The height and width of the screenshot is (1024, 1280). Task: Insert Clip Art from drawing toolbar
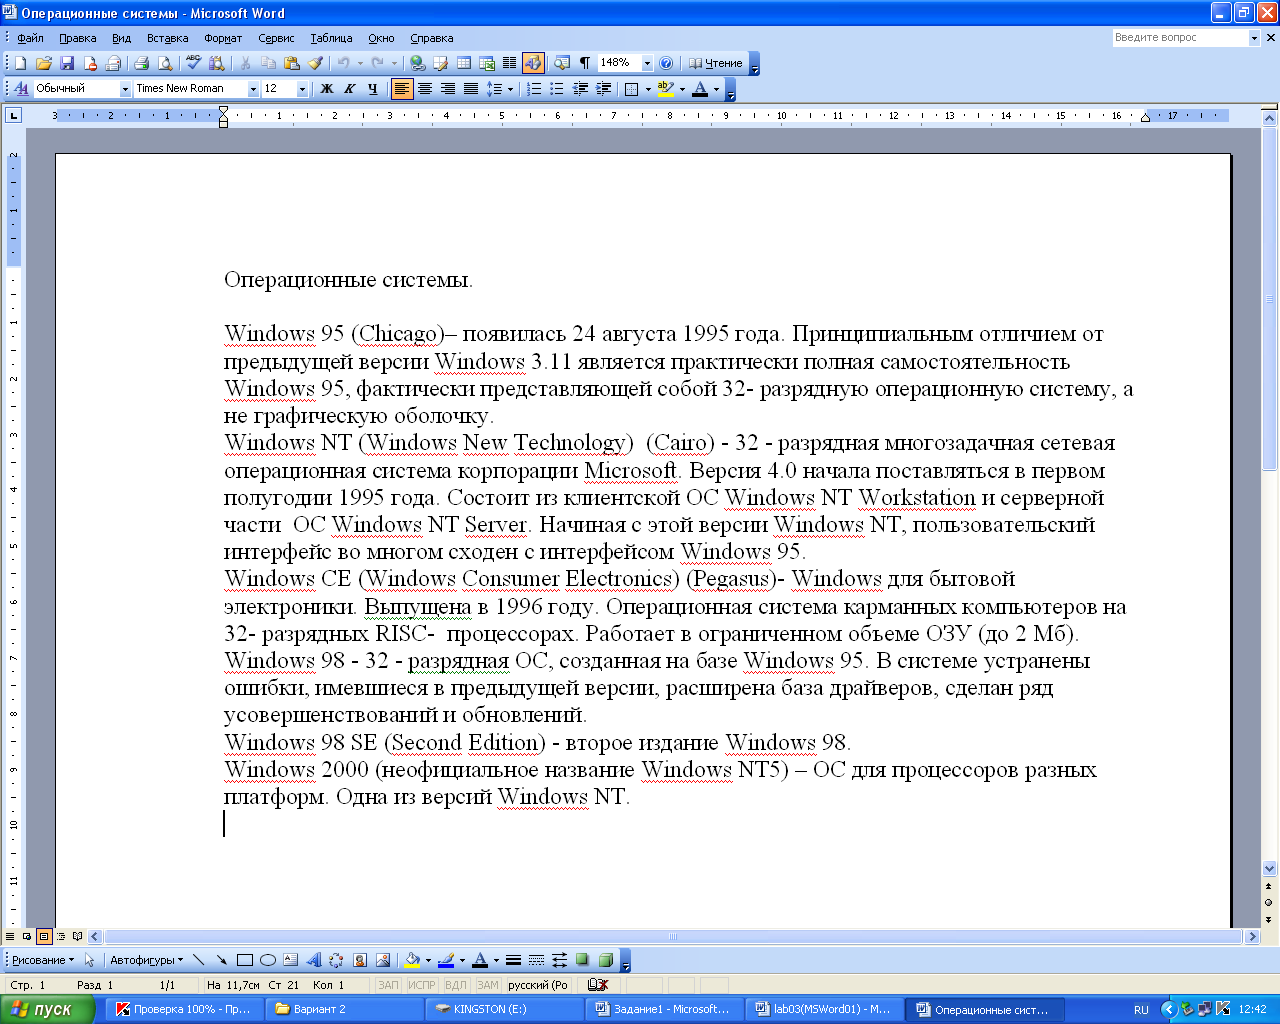[x=359, y=960]
